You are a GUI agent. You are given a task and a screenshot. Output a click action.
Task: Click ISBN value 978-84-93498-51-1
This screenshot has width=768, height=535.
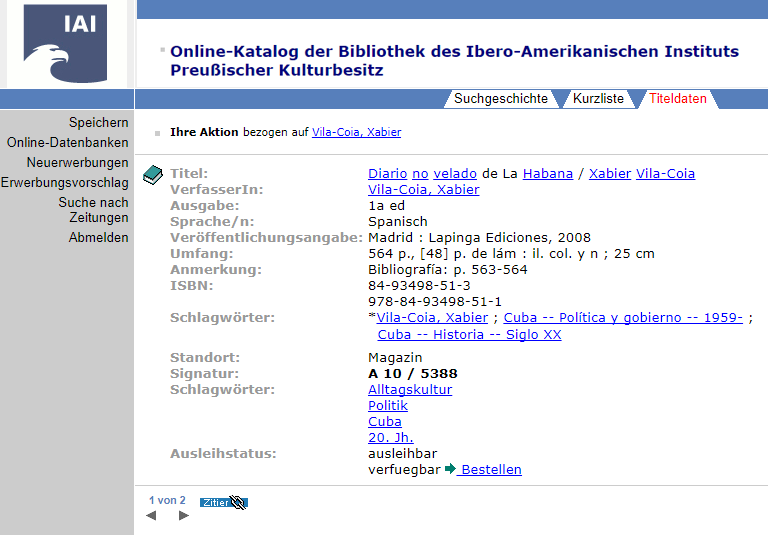435,301
